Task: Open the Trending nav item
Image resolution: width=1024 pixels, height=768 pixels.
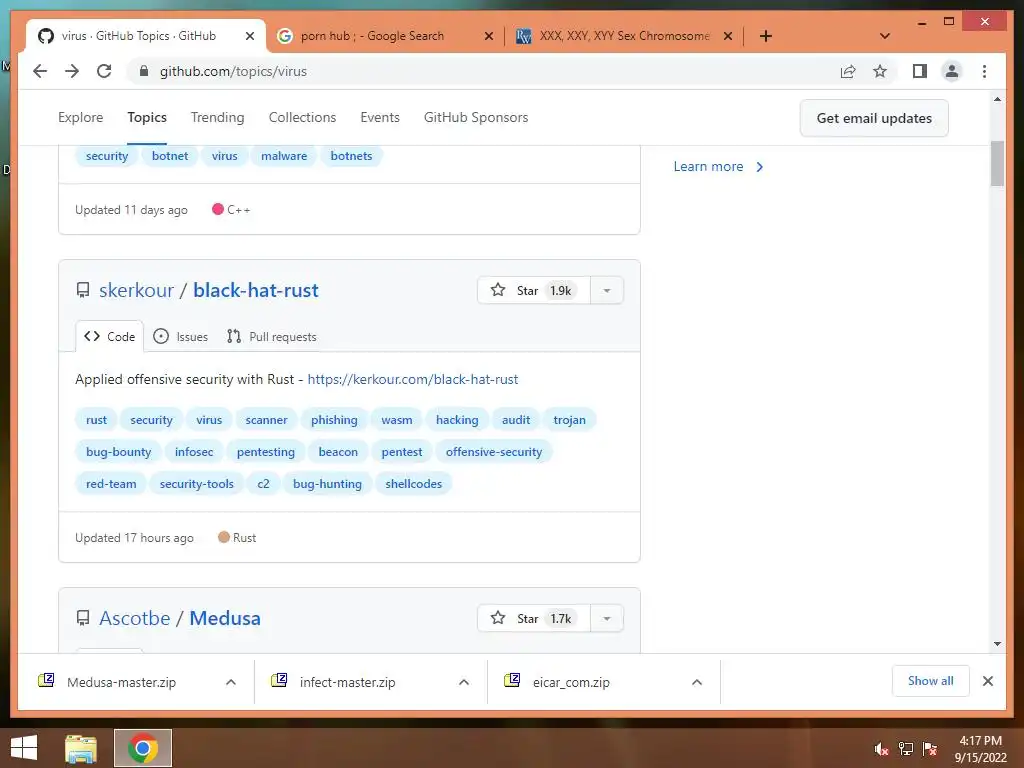Action: pos(217,118)
